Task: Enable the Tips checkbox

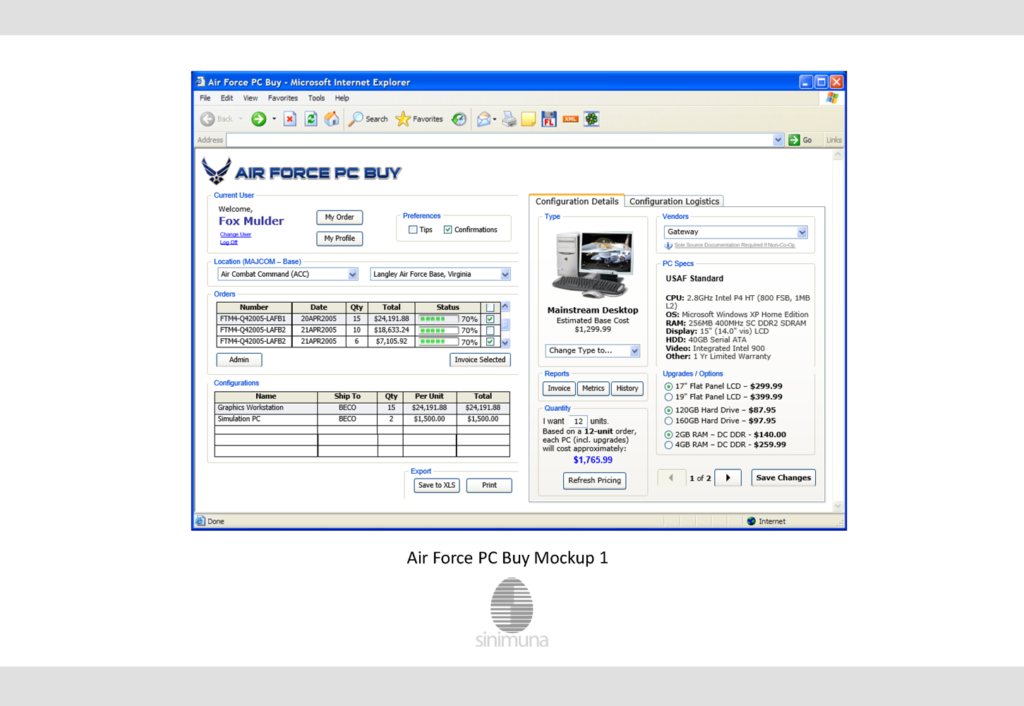Action: [413, 230]
